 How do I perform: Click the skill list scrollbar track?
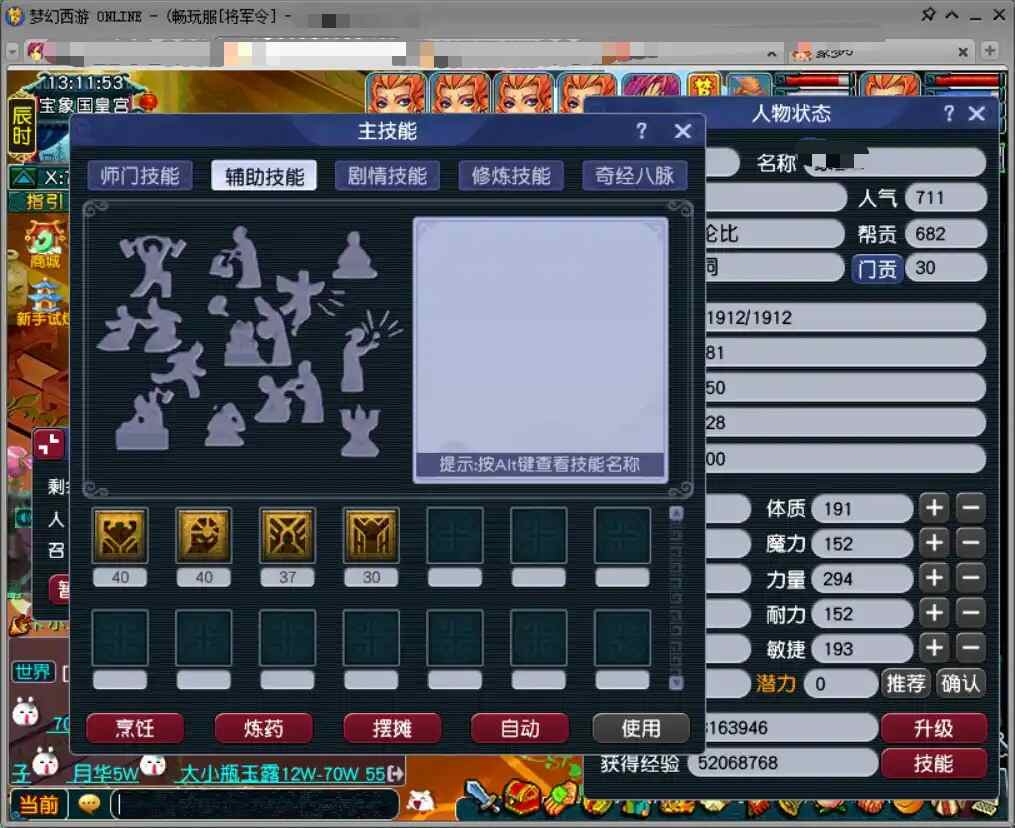coord(676,598)
